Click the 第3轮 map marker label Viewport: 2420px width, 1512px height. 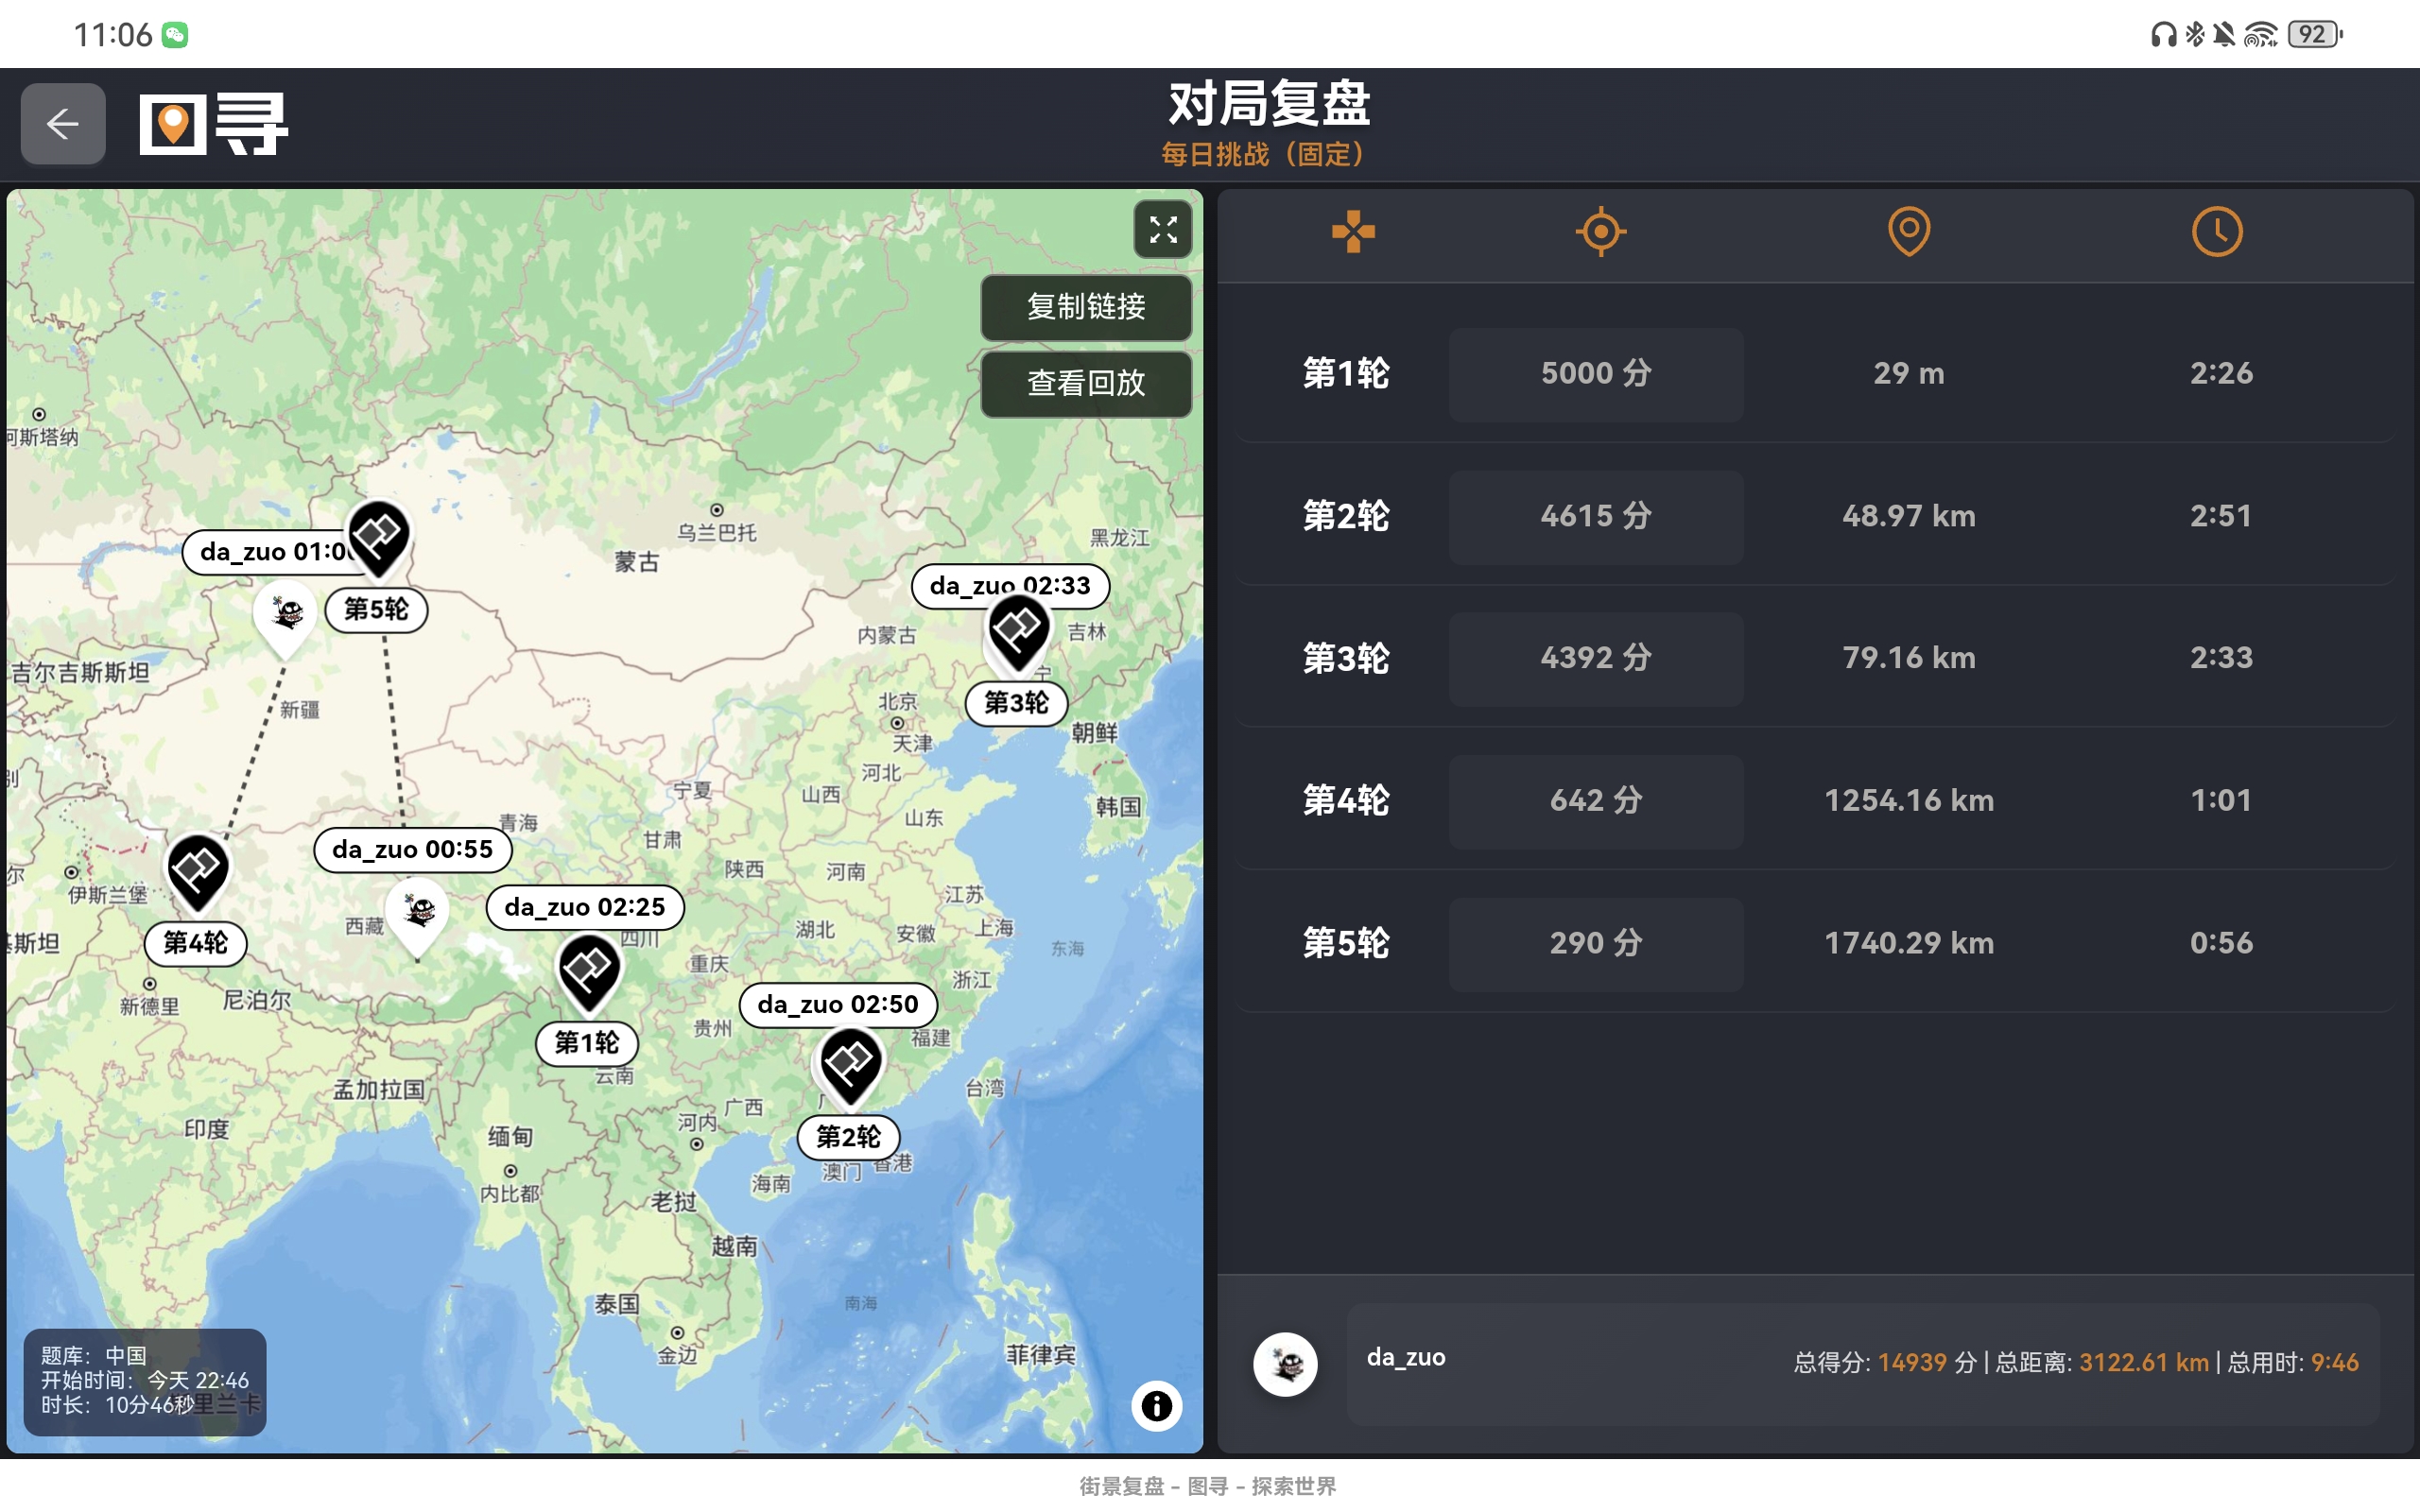tap(1016, 703)
